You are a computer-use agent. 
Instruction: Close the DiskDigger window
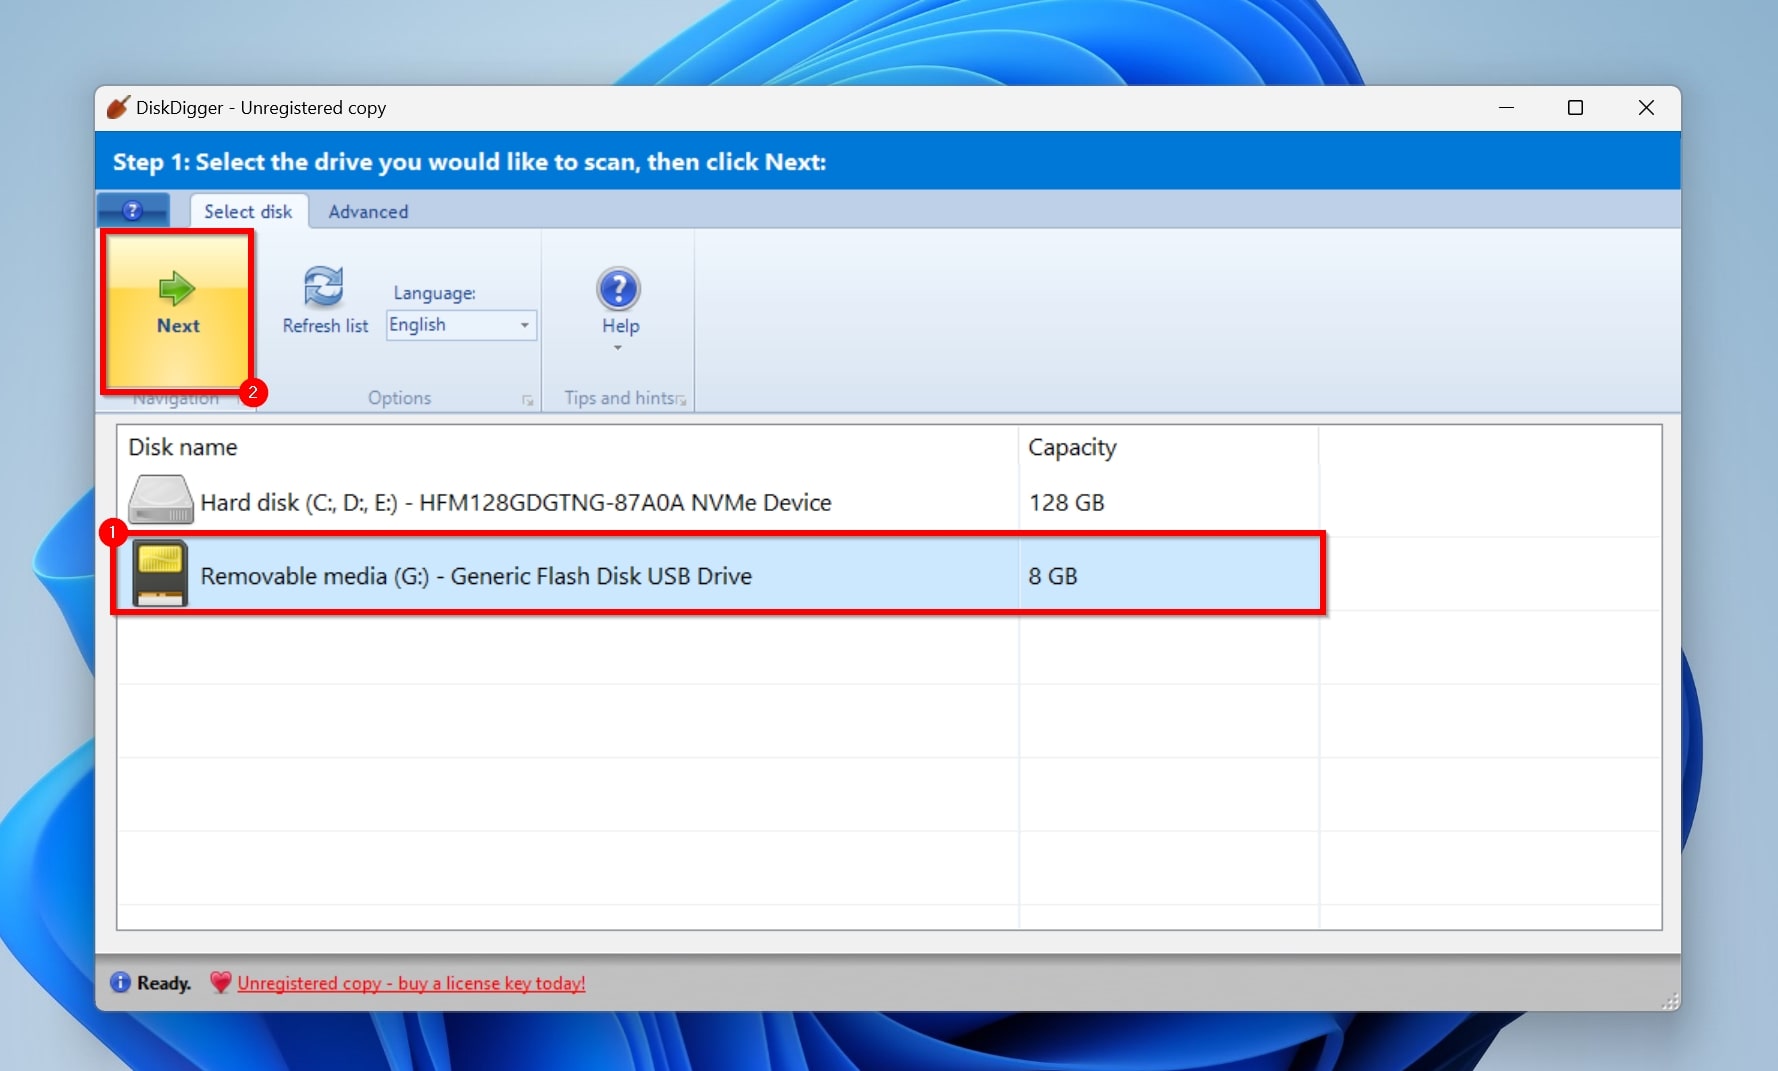coord(1646,107)
